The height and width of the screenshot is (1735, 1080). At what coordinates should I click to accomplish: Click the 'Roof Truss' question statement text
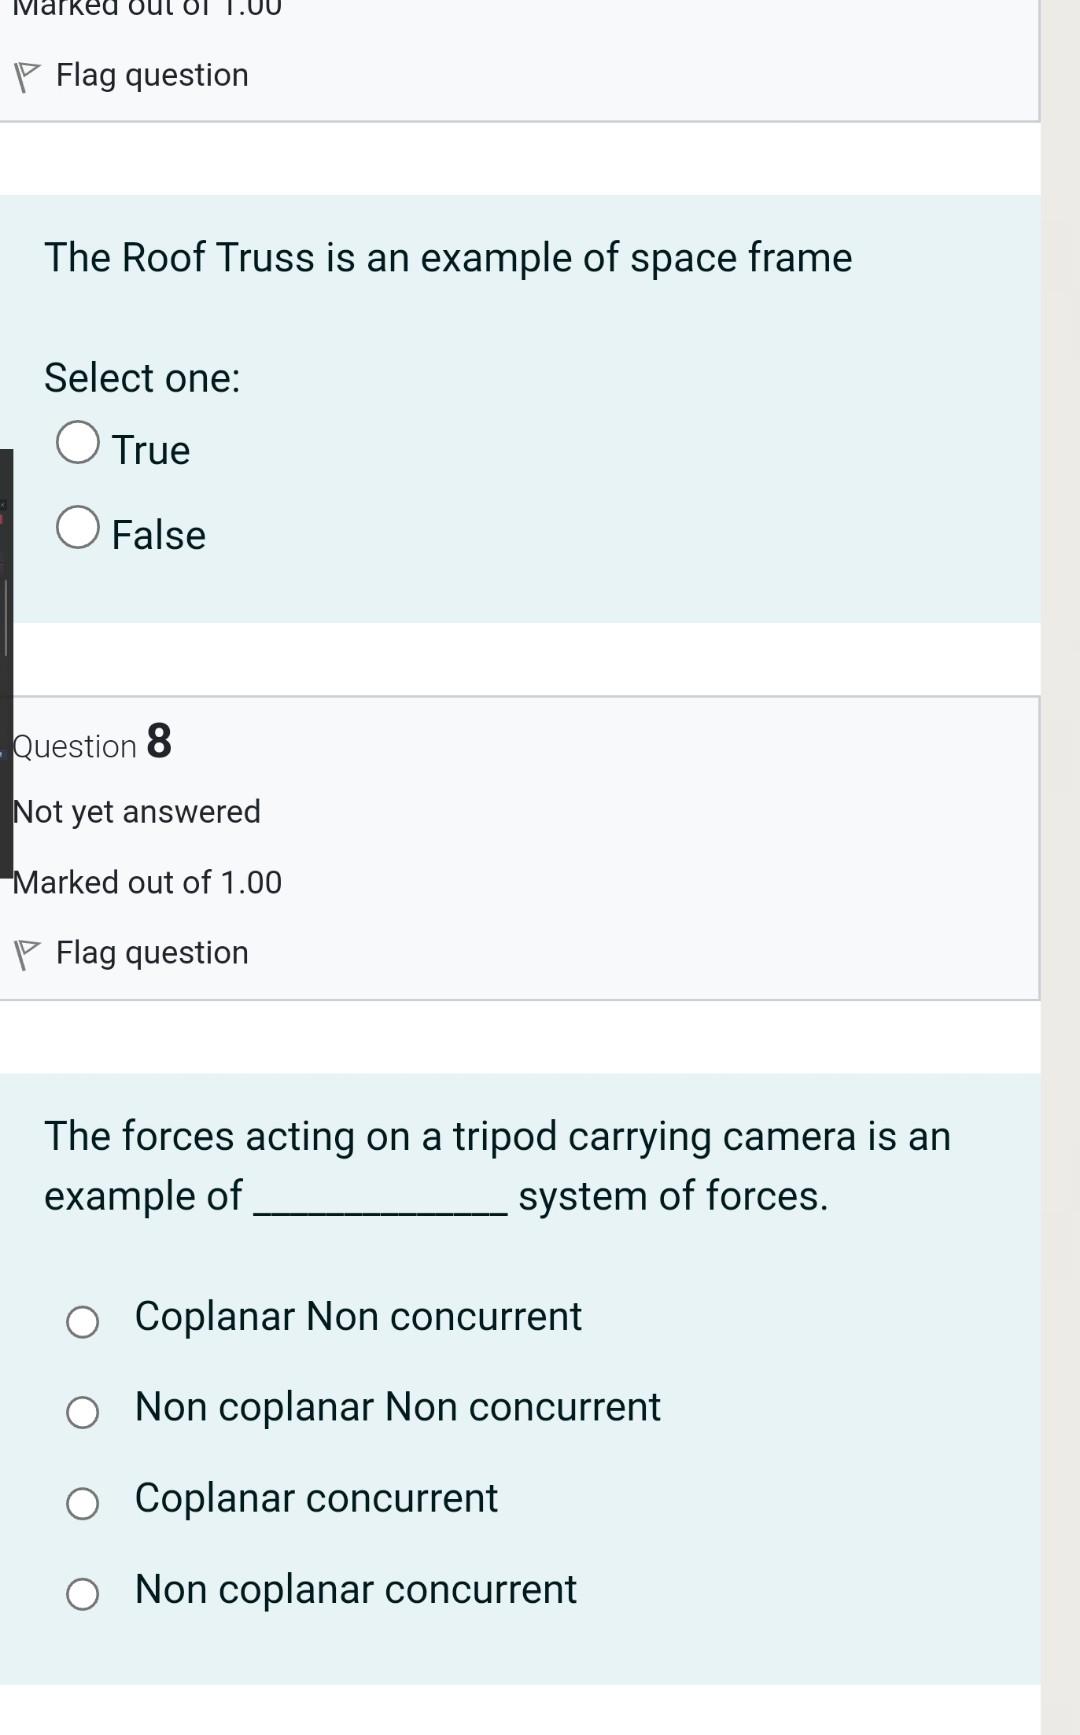click(x=448, y=258)
